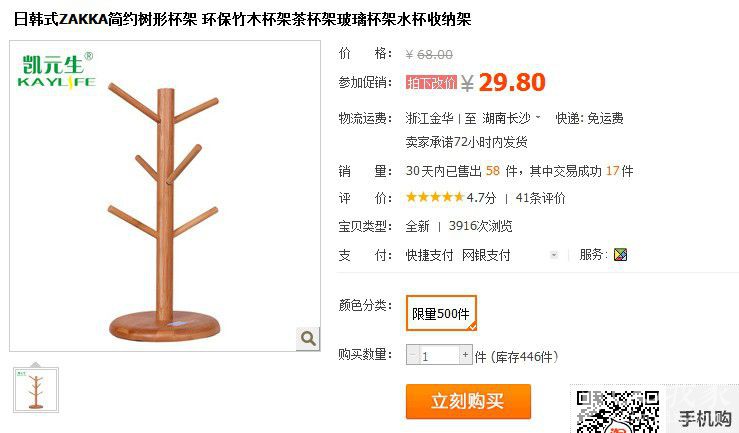The height and width of the screenshot is (433, 739).
Task: Increase quantity with the plus stepper
Action: tap(465, 355)
